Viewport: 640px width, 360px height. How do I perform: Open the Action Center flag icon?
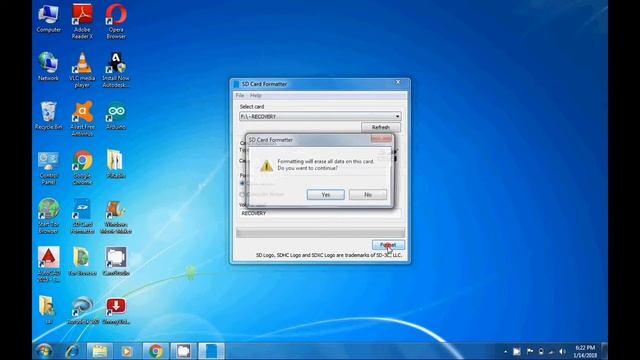530,351
